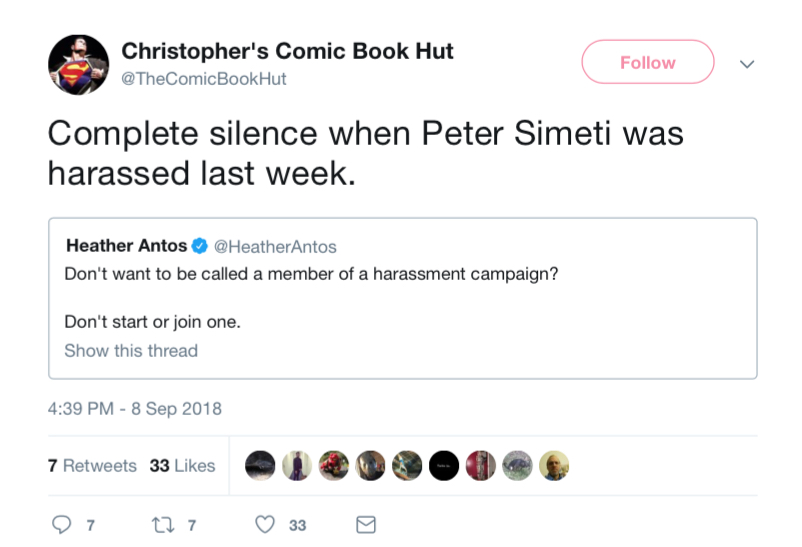View the 33 Likes list
This screenshot has width=802, height=547.
point(182,466)
